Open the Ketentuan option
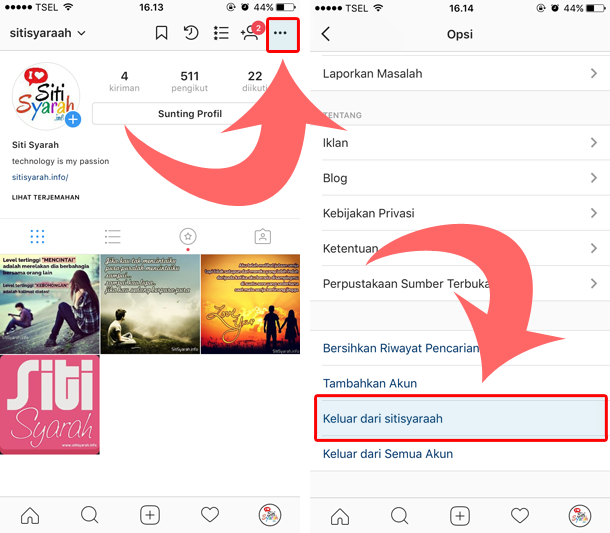 click(x=460, y=248)
